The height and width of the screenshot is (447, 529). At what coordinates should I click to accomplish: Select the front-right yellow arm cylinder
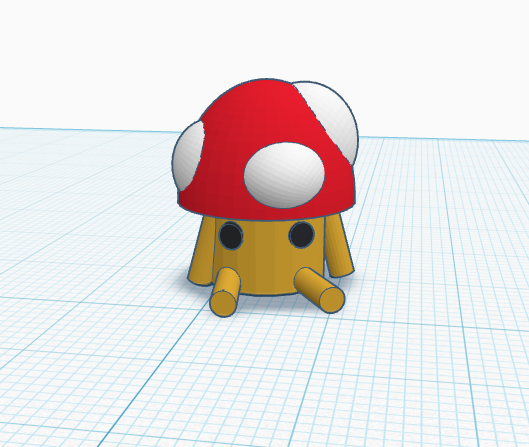tap(320, 290)
